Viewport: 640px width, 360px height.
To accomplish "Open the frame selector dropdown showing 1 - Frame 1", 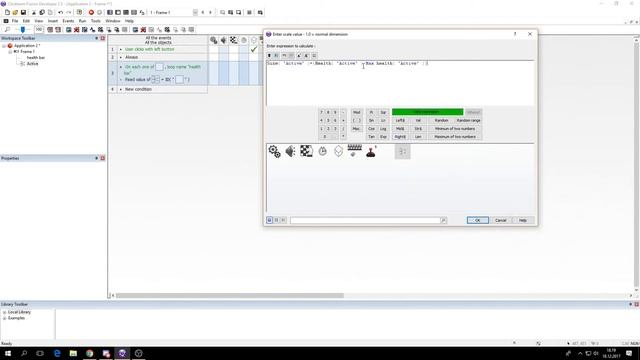I will (x=195, y=13).
